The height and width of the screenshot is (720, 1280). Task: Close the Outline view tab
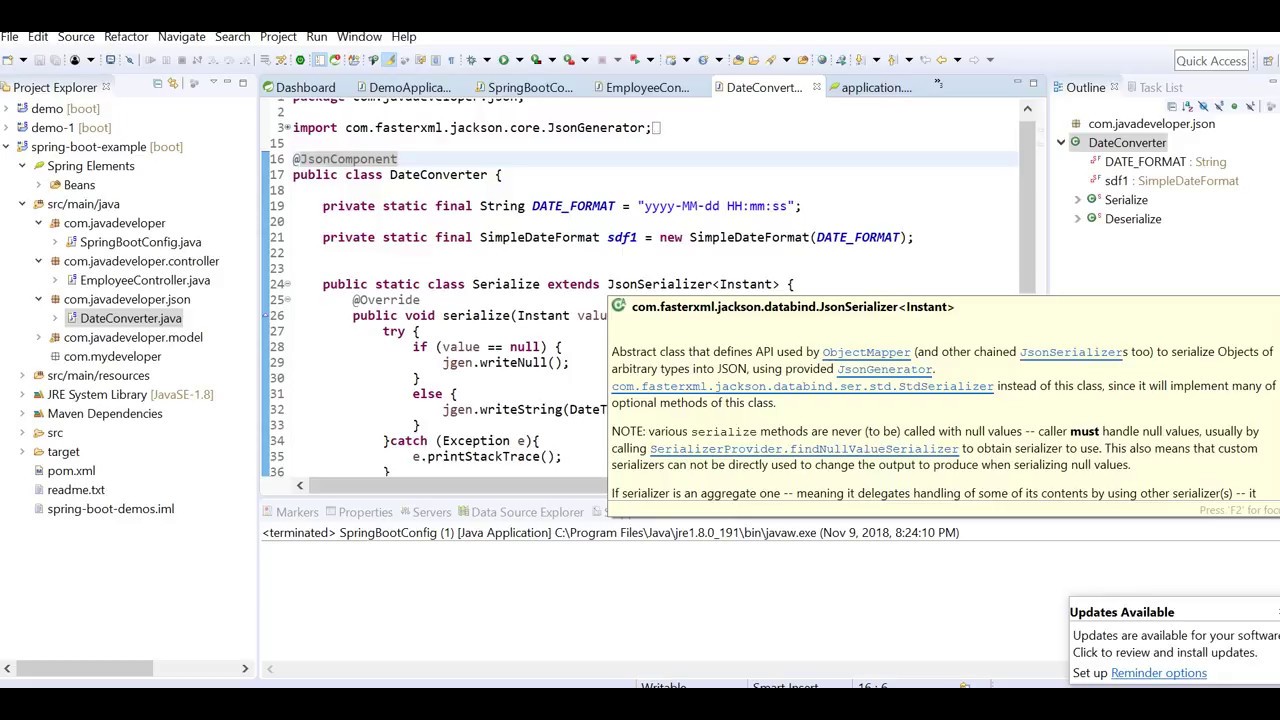[1114, 87]
